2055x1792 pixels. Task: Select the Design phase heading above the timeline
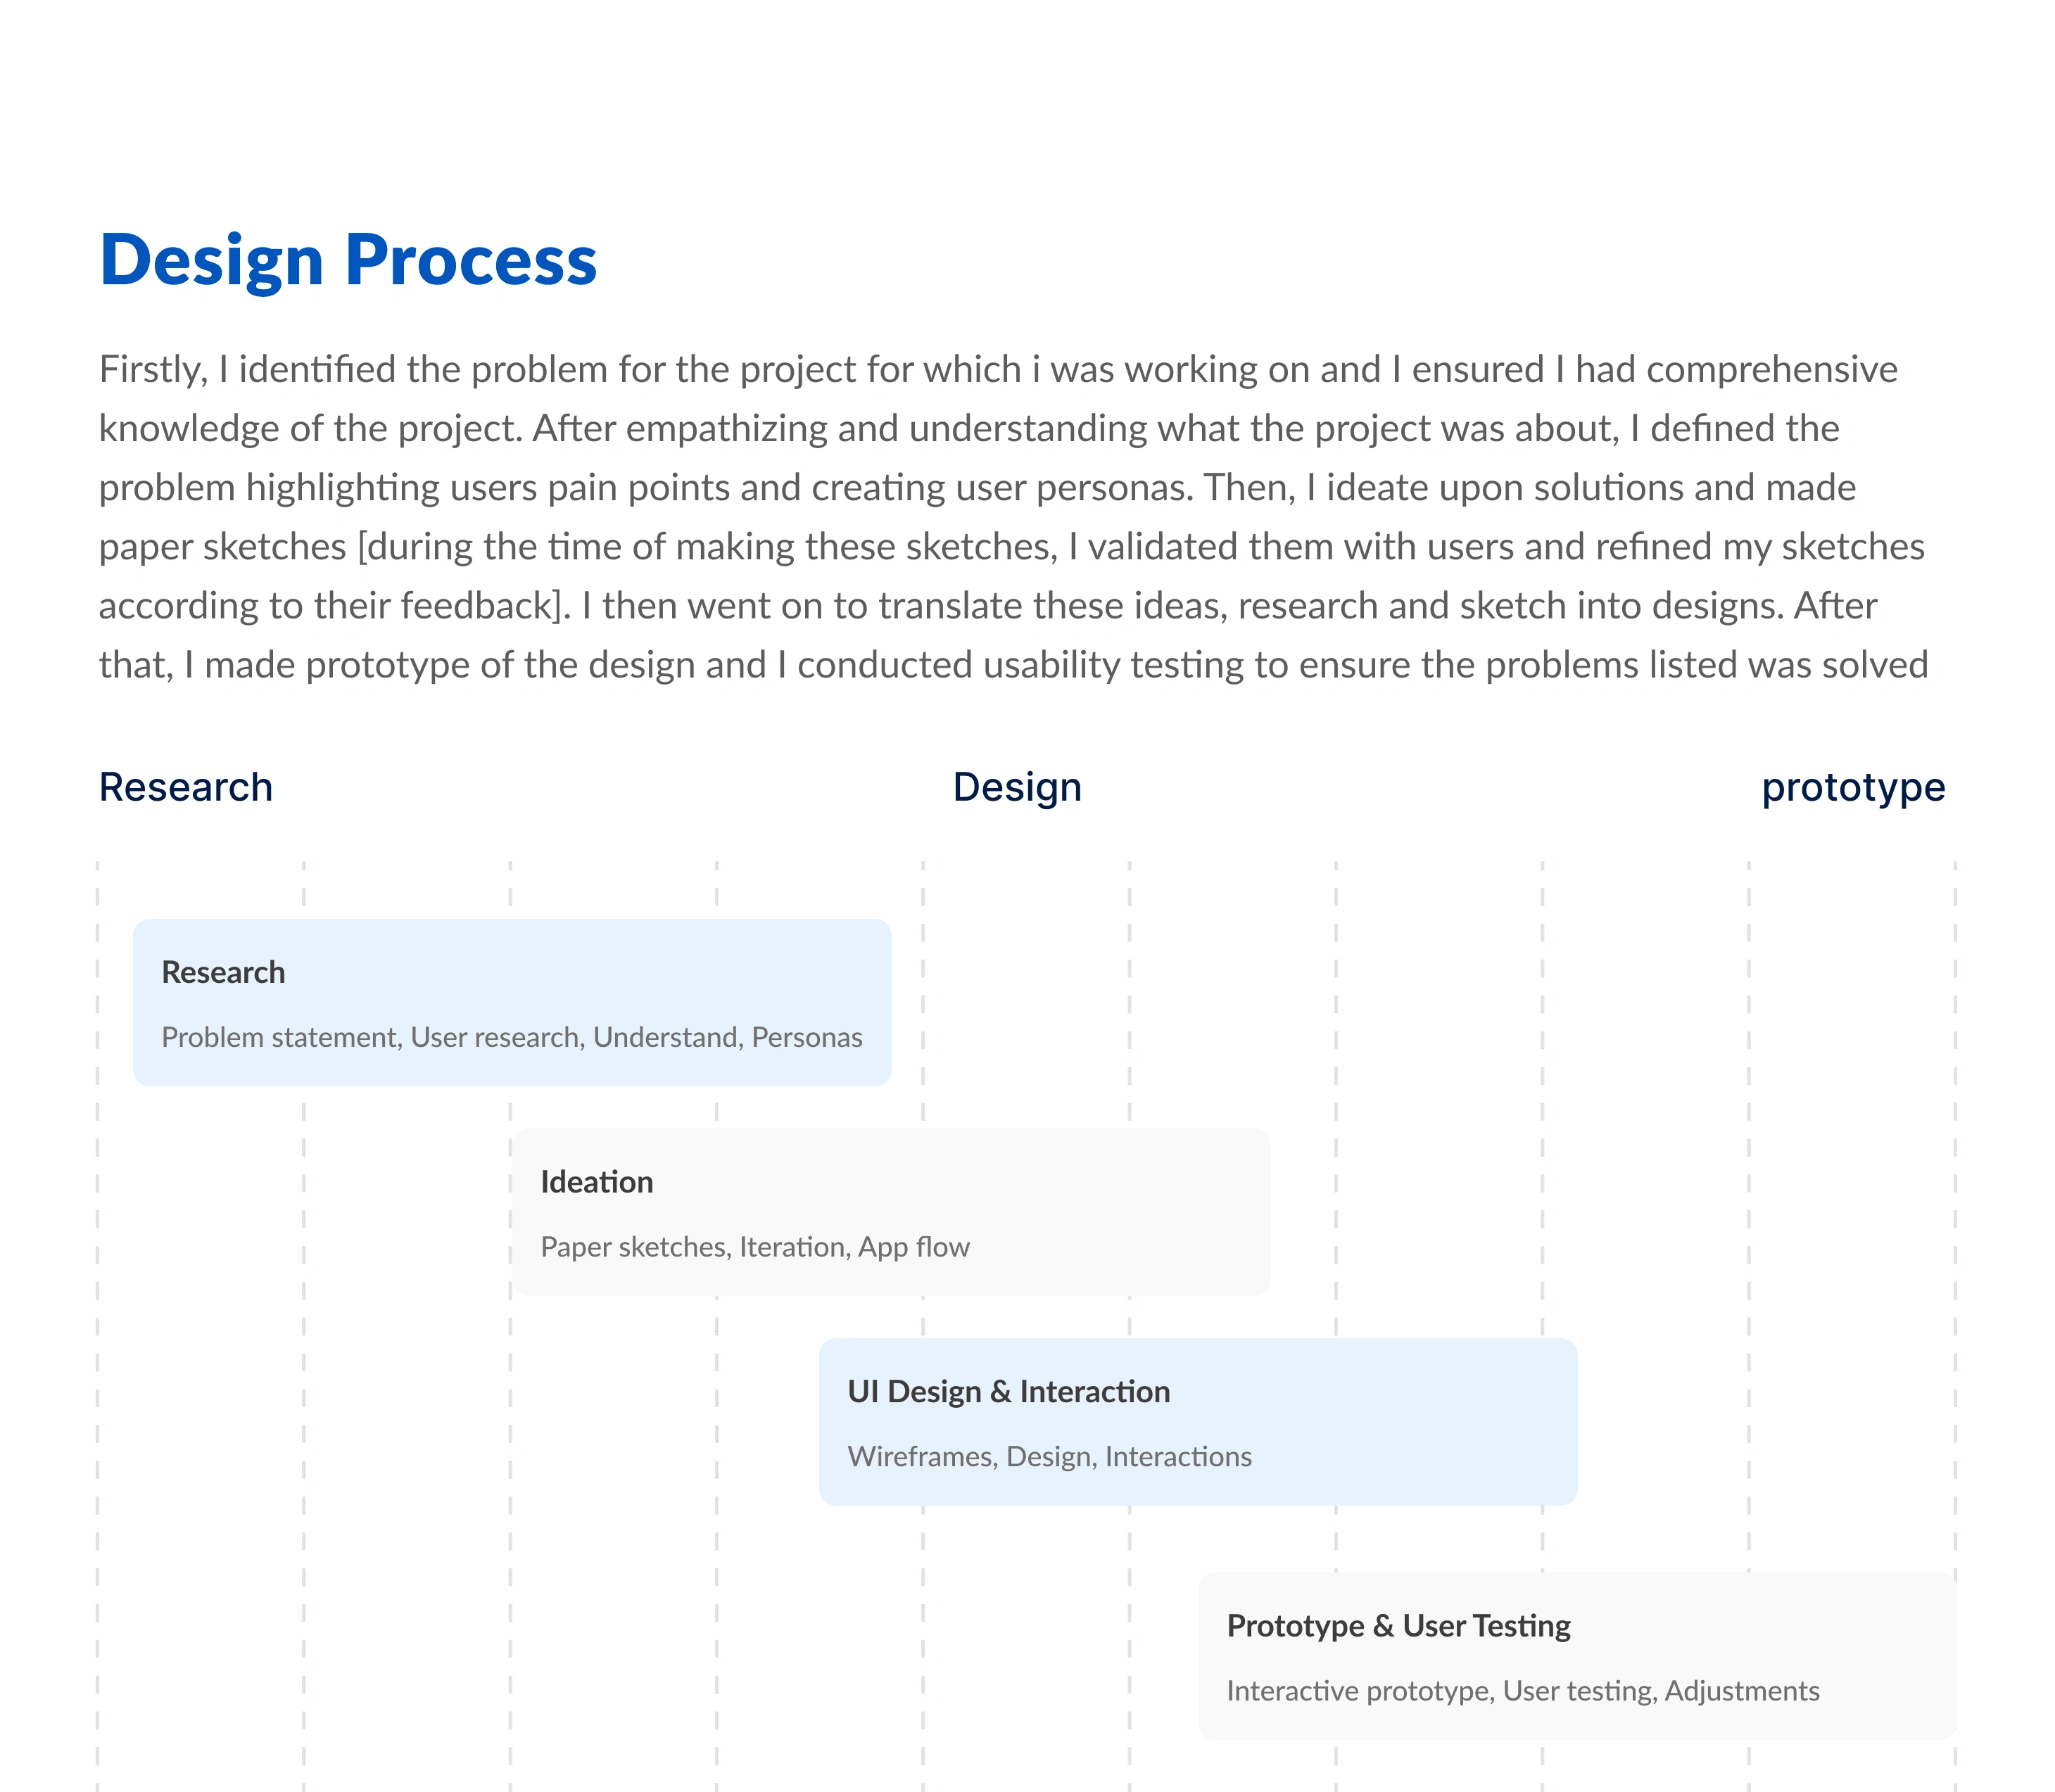tap(1016, 788)
